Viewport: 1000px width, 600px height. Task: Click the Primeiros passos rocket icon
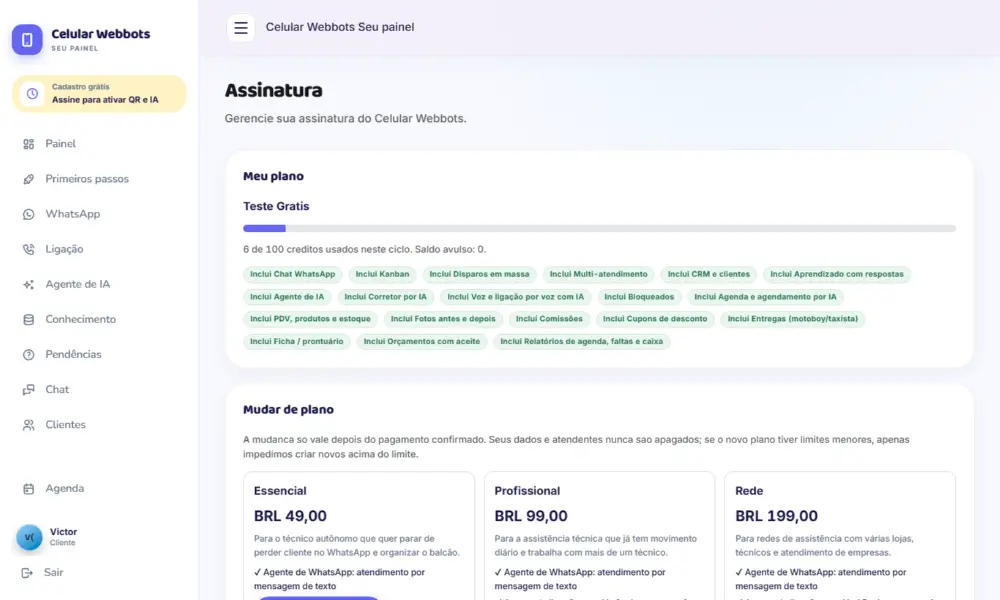(29, 179)
